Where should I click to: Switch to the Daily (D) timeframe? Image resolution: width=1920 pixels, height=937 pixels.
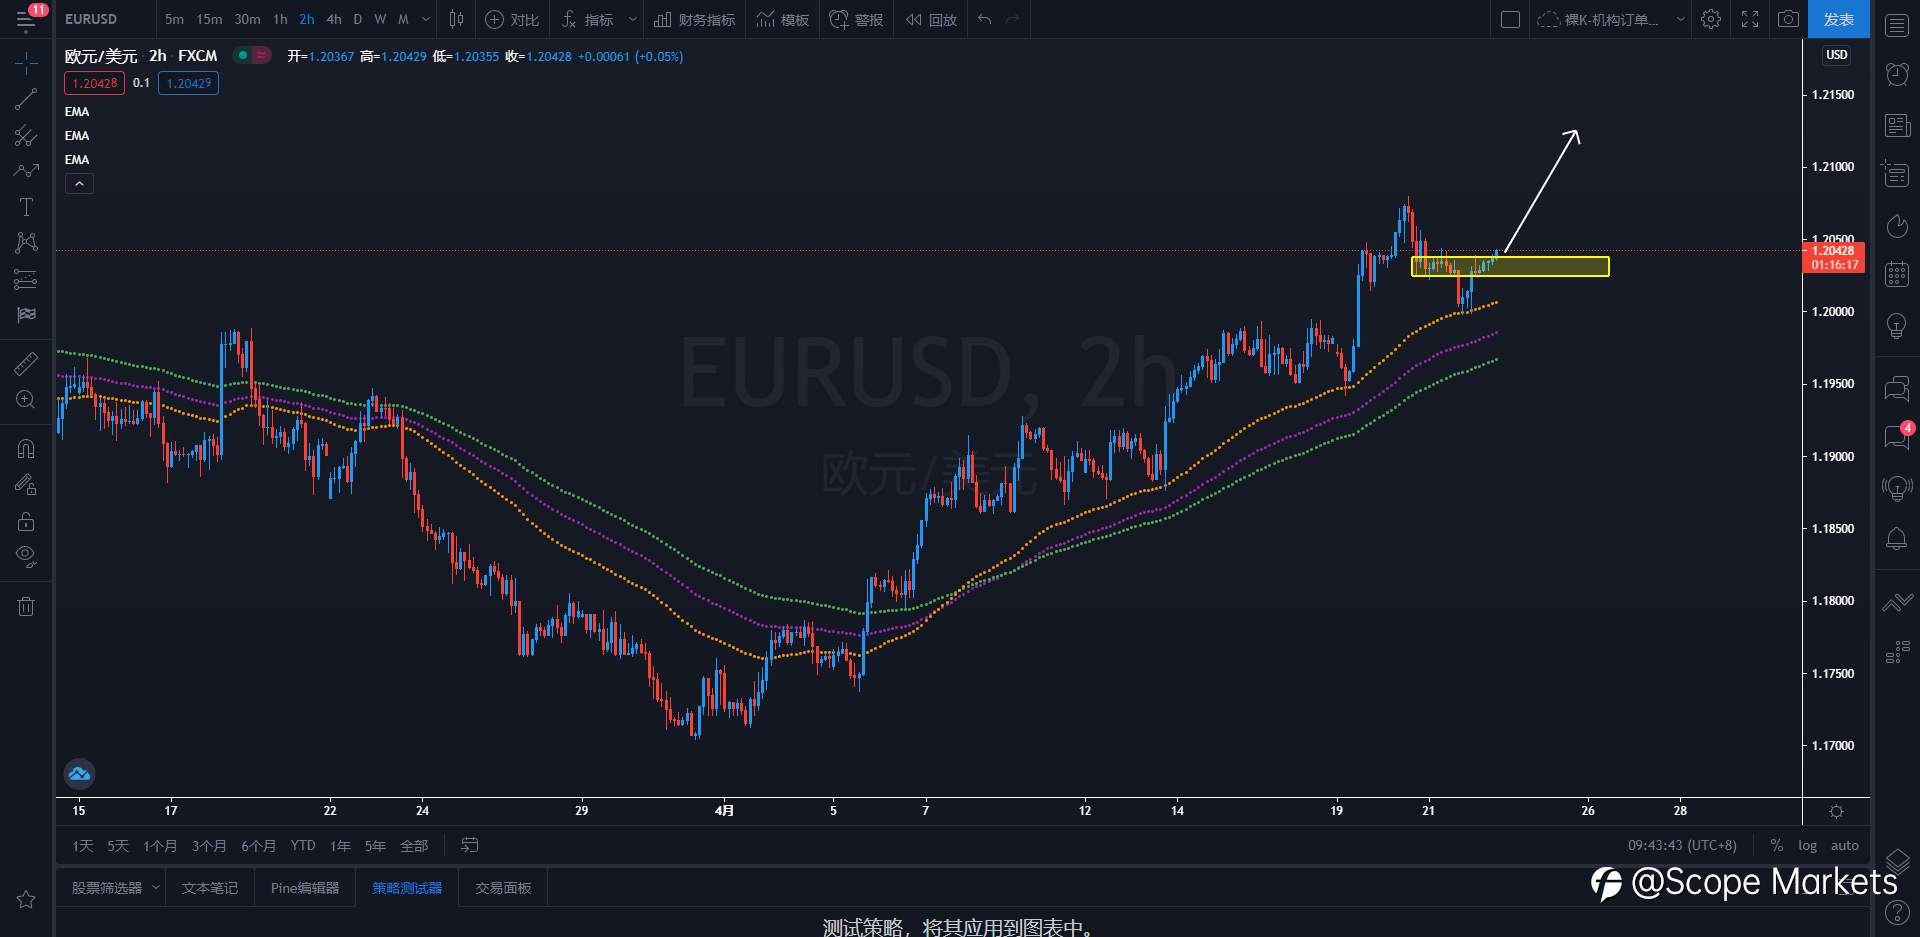tap(357, 19)
